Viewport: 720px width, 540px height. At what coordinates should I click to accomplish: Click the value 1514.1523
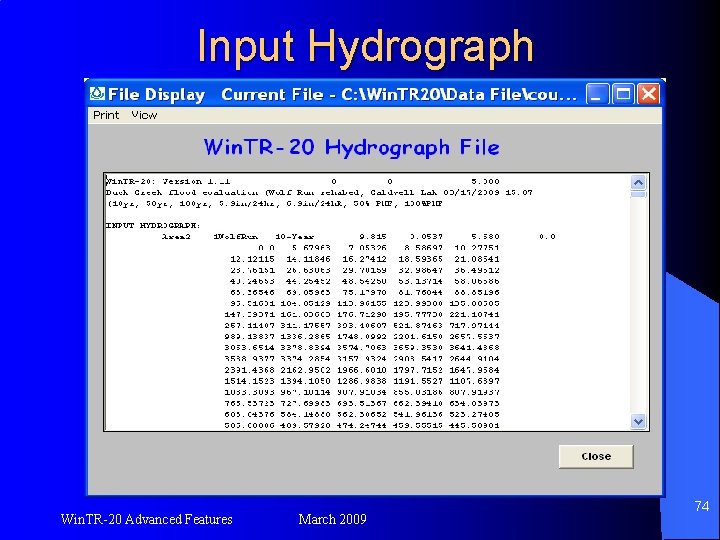click(249, 381)
